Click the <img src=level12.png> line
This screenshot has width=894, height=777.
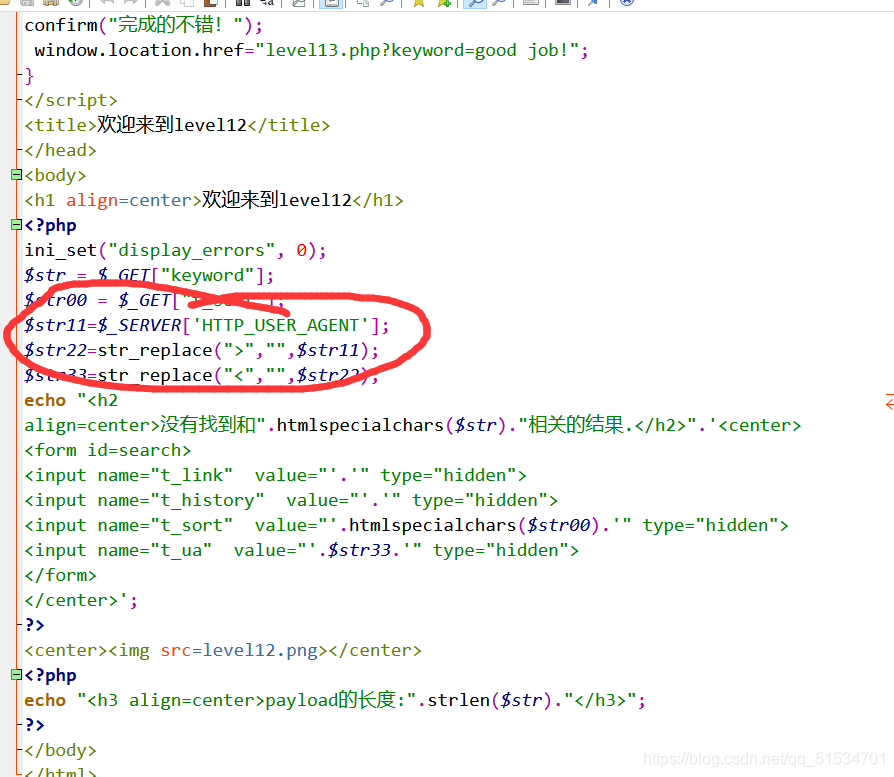223,650
